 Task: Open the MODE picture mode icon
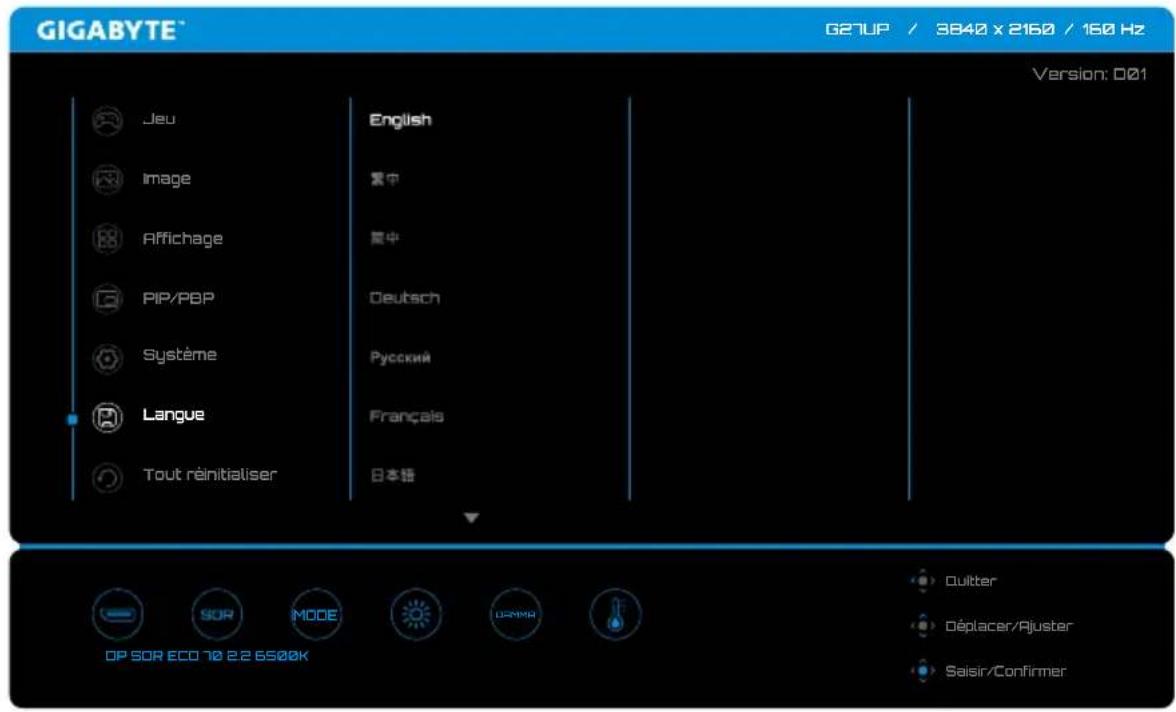coord(316,614)
